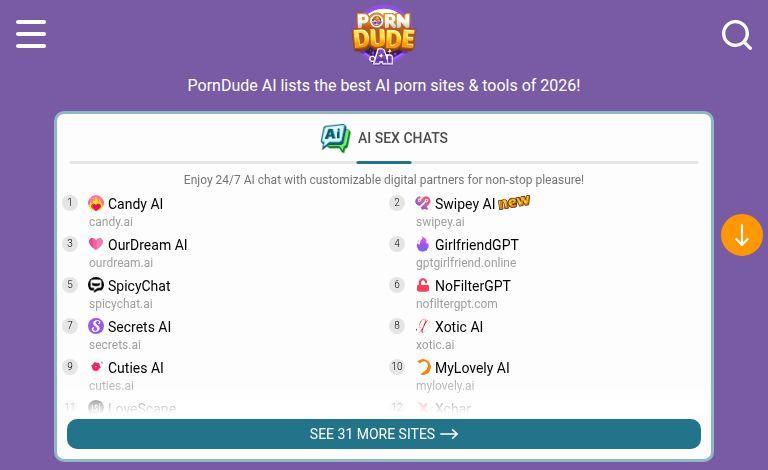
Task: Click the nofiltergpt.com URL text
Action: [456, 304]
